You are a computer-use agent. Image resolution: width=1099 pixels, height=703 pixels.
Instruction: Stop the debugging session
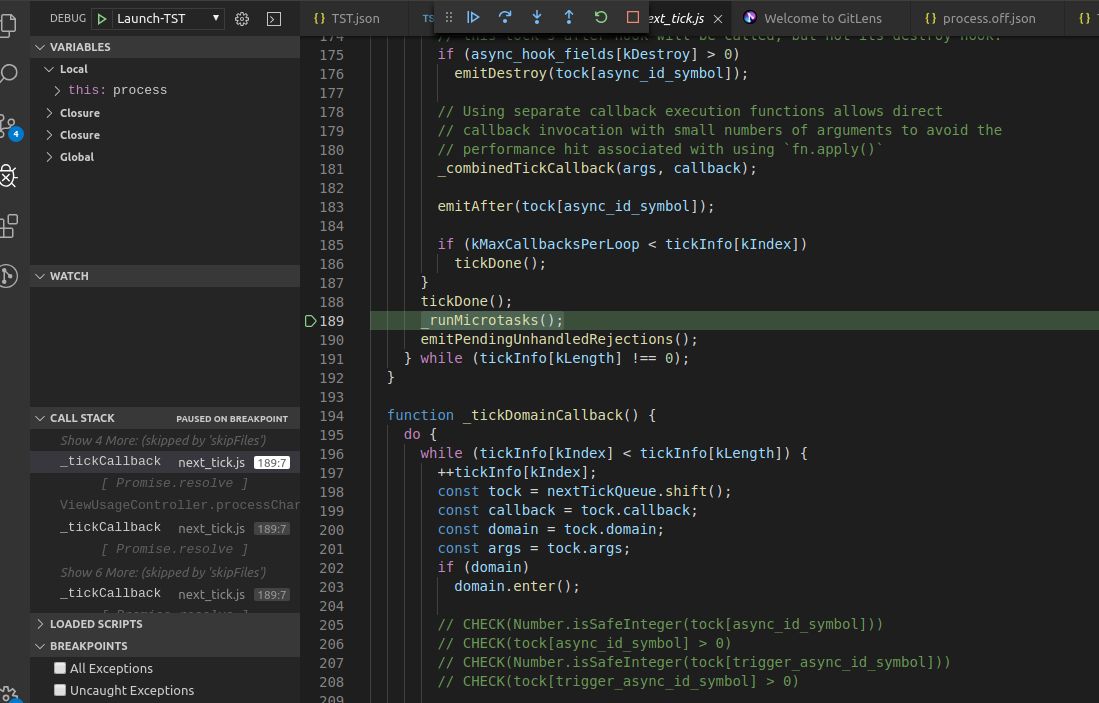pyautogui.click(x=633, y=17)
